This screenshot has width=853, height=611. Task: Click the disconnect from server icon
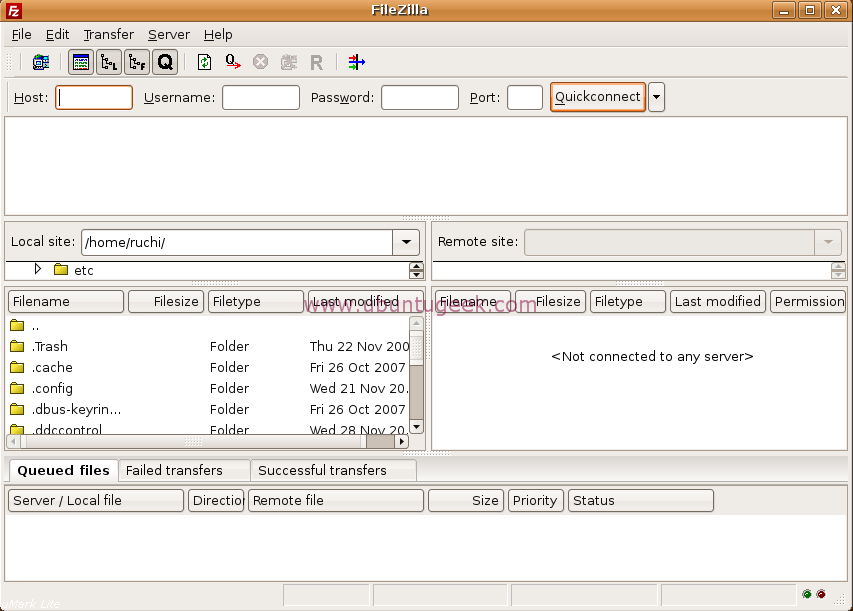click(x=288, y=63)
